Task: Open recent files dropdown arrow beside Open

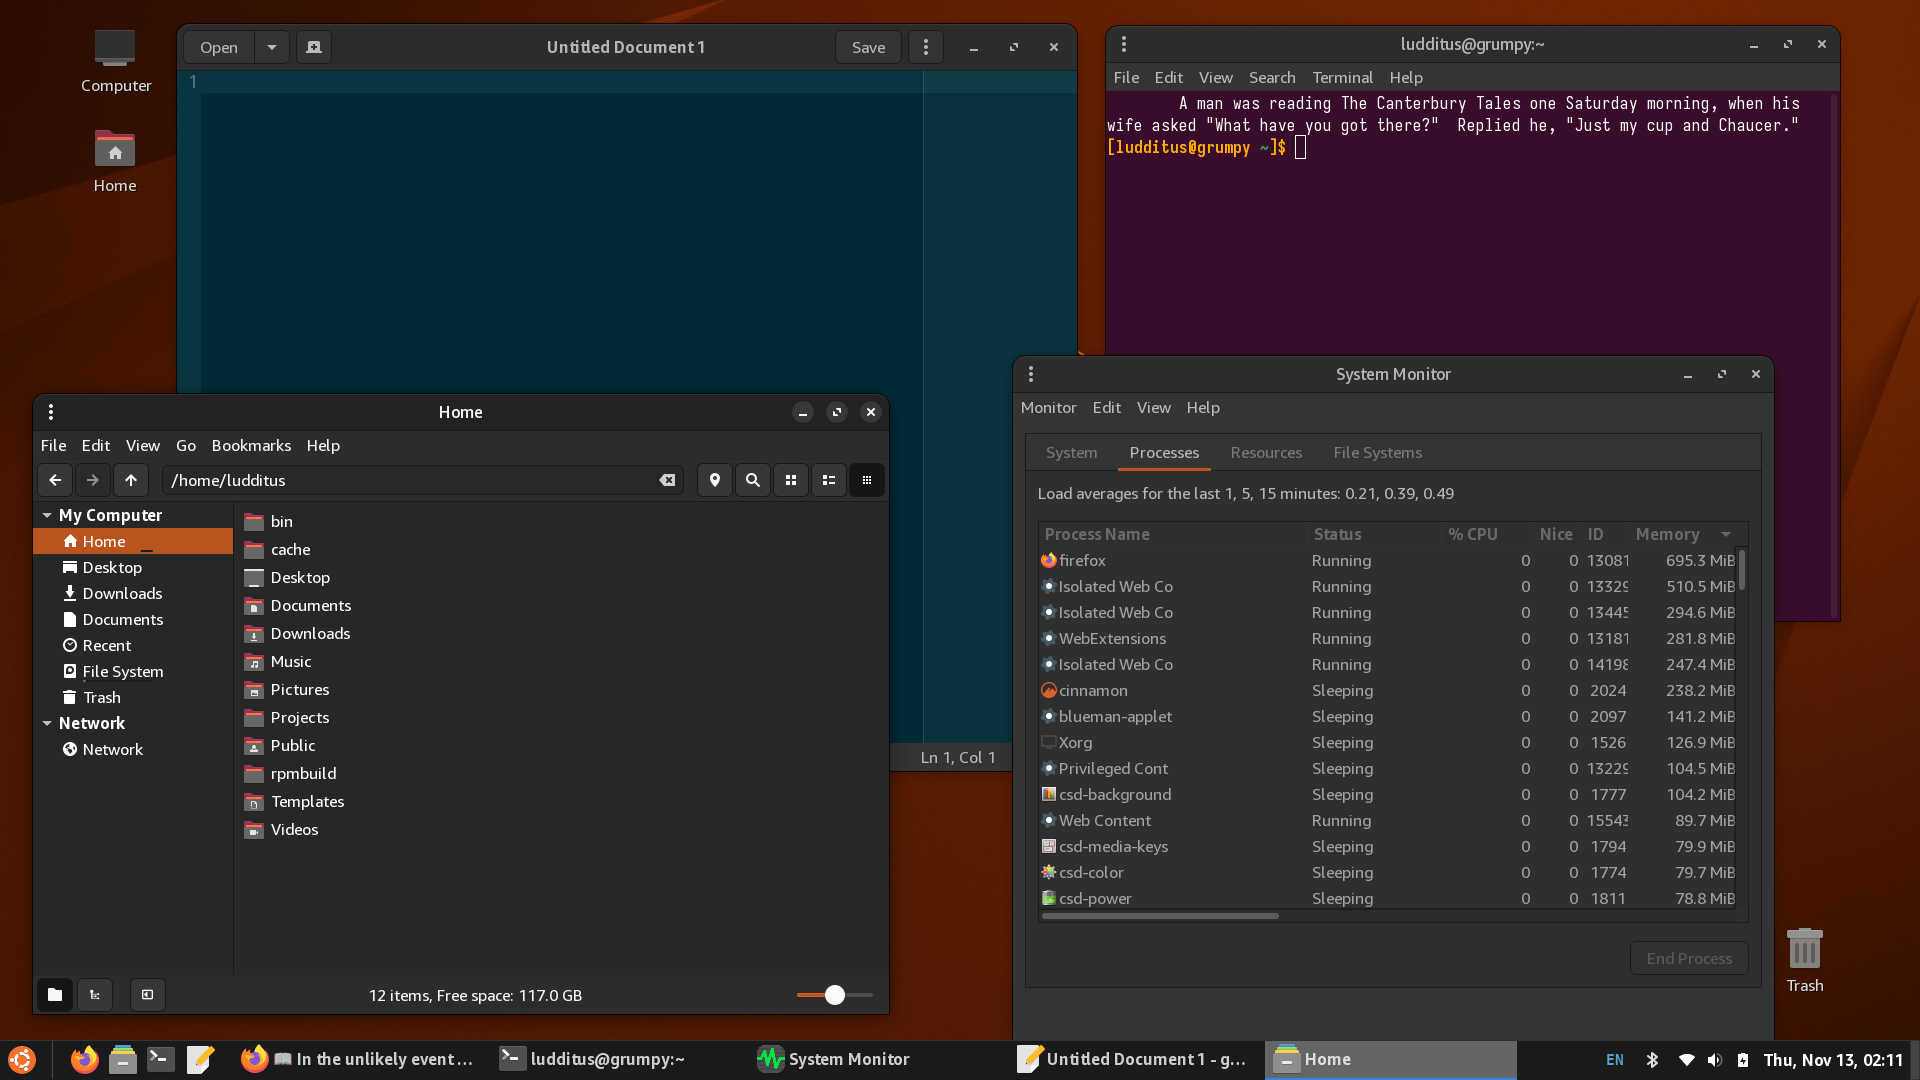Action: point(271,47)
